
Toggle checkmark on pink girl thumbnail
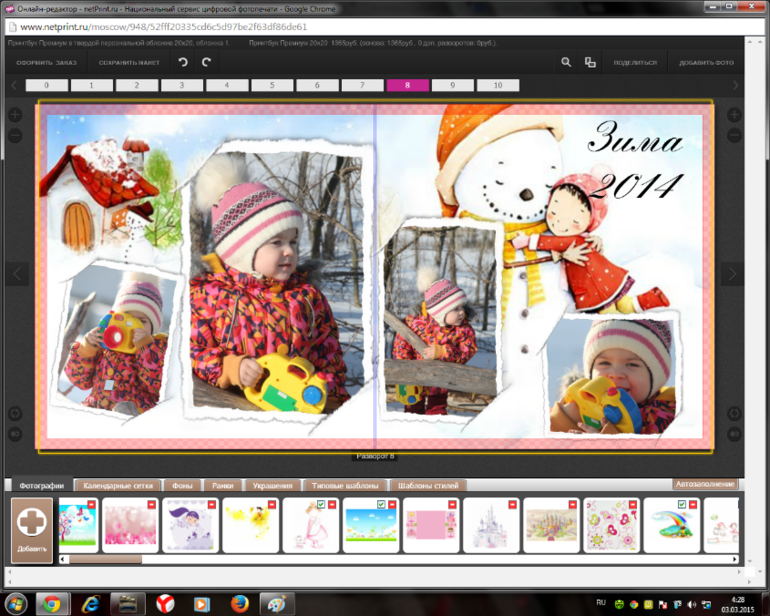click(320, 505)
